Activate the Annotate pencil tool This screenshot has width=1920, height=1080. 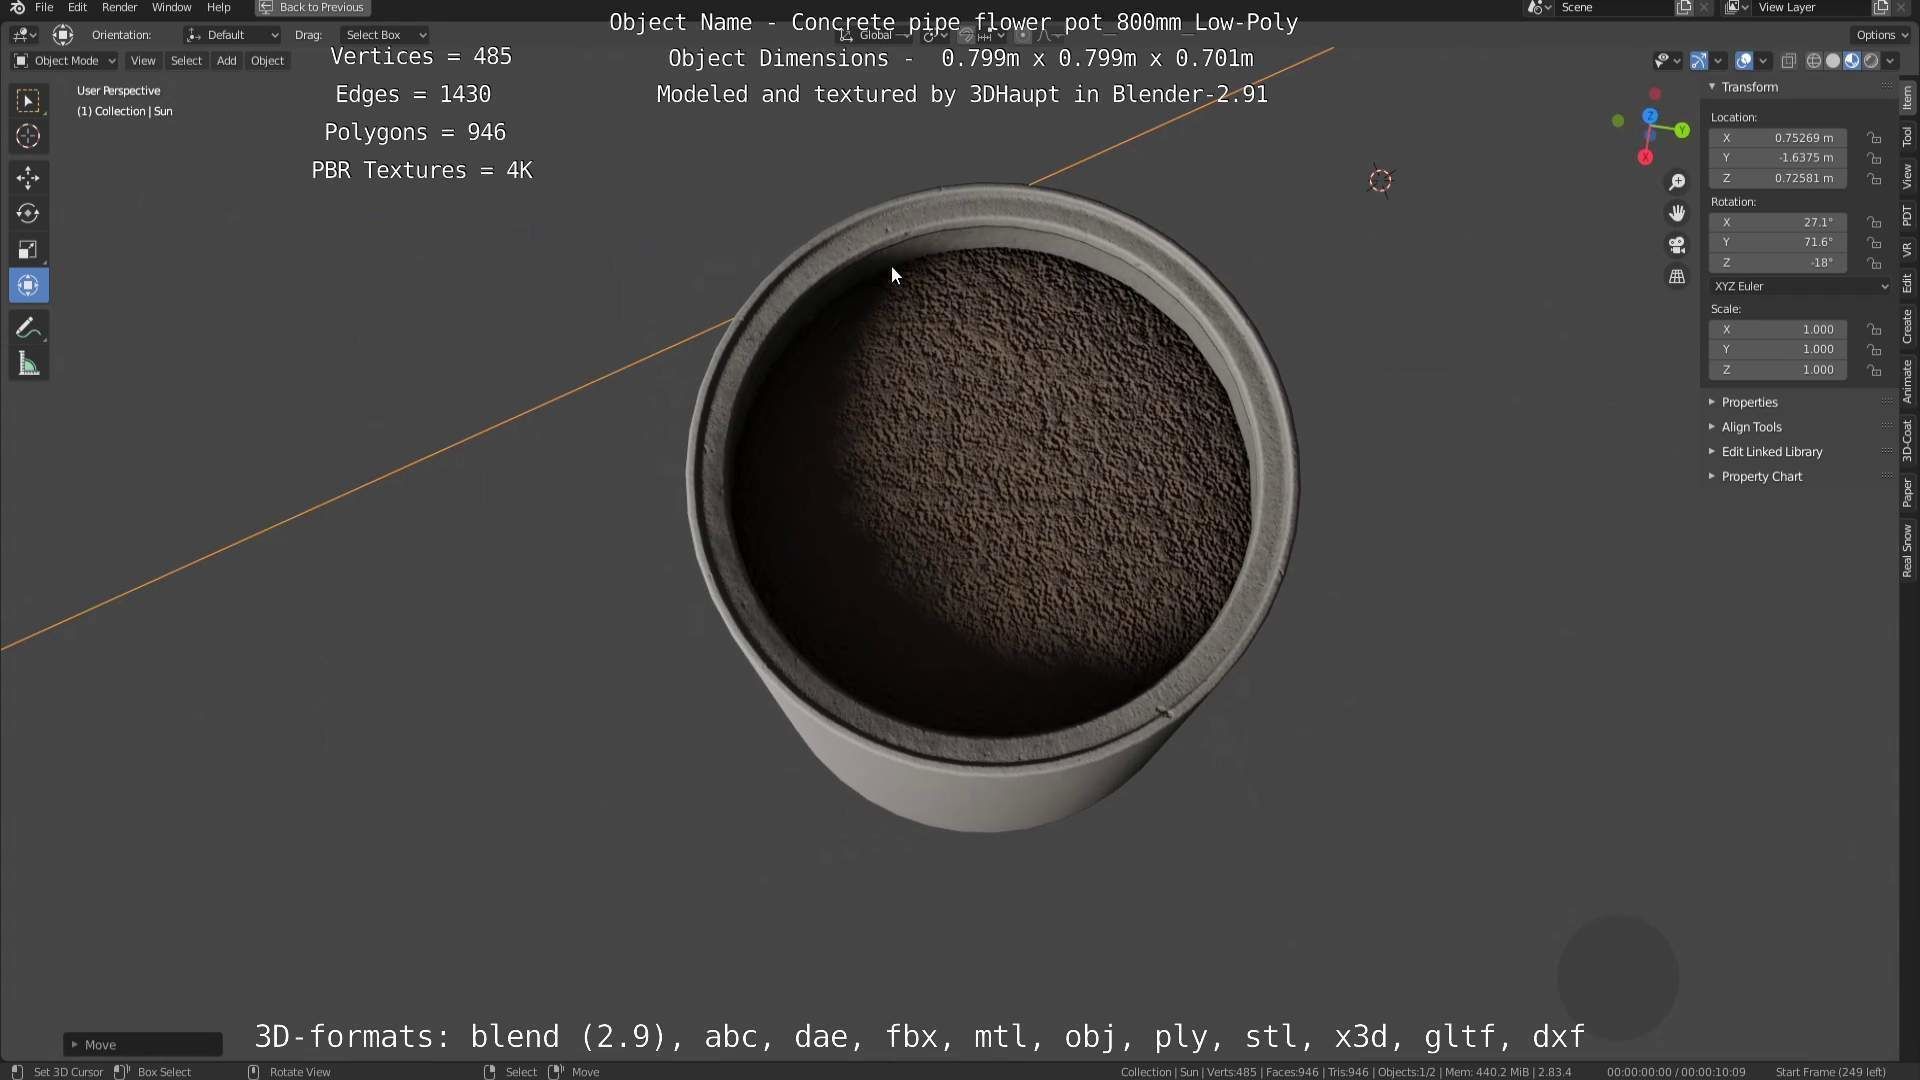[x=28, y=328]
